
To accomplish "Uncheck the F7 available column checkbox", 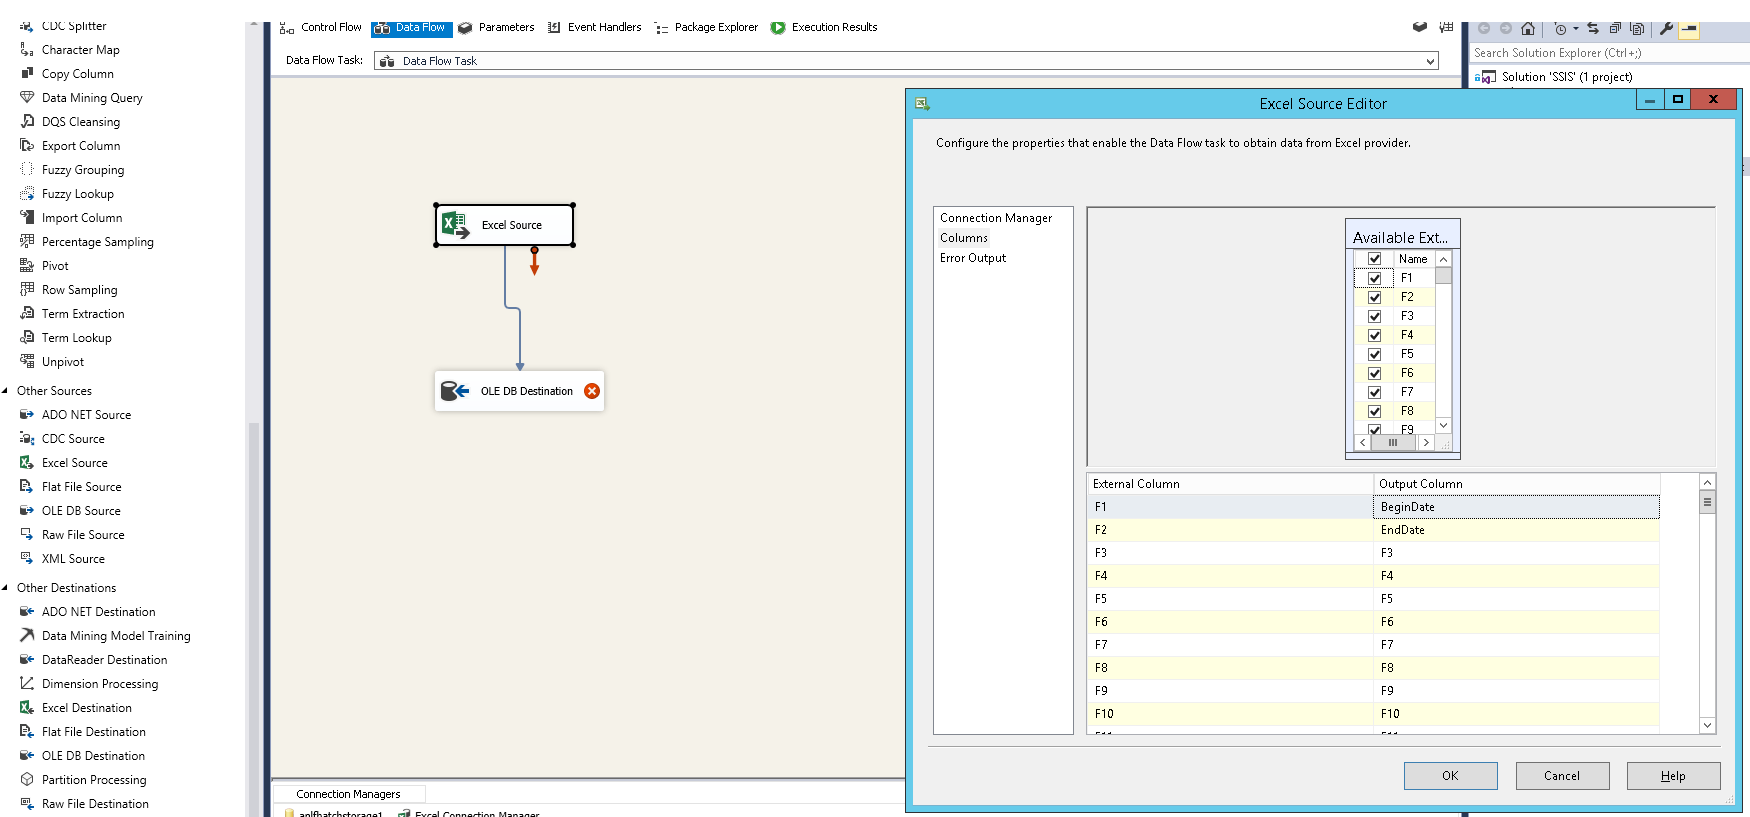I will pyautogui.click(x=1374, y=392).
